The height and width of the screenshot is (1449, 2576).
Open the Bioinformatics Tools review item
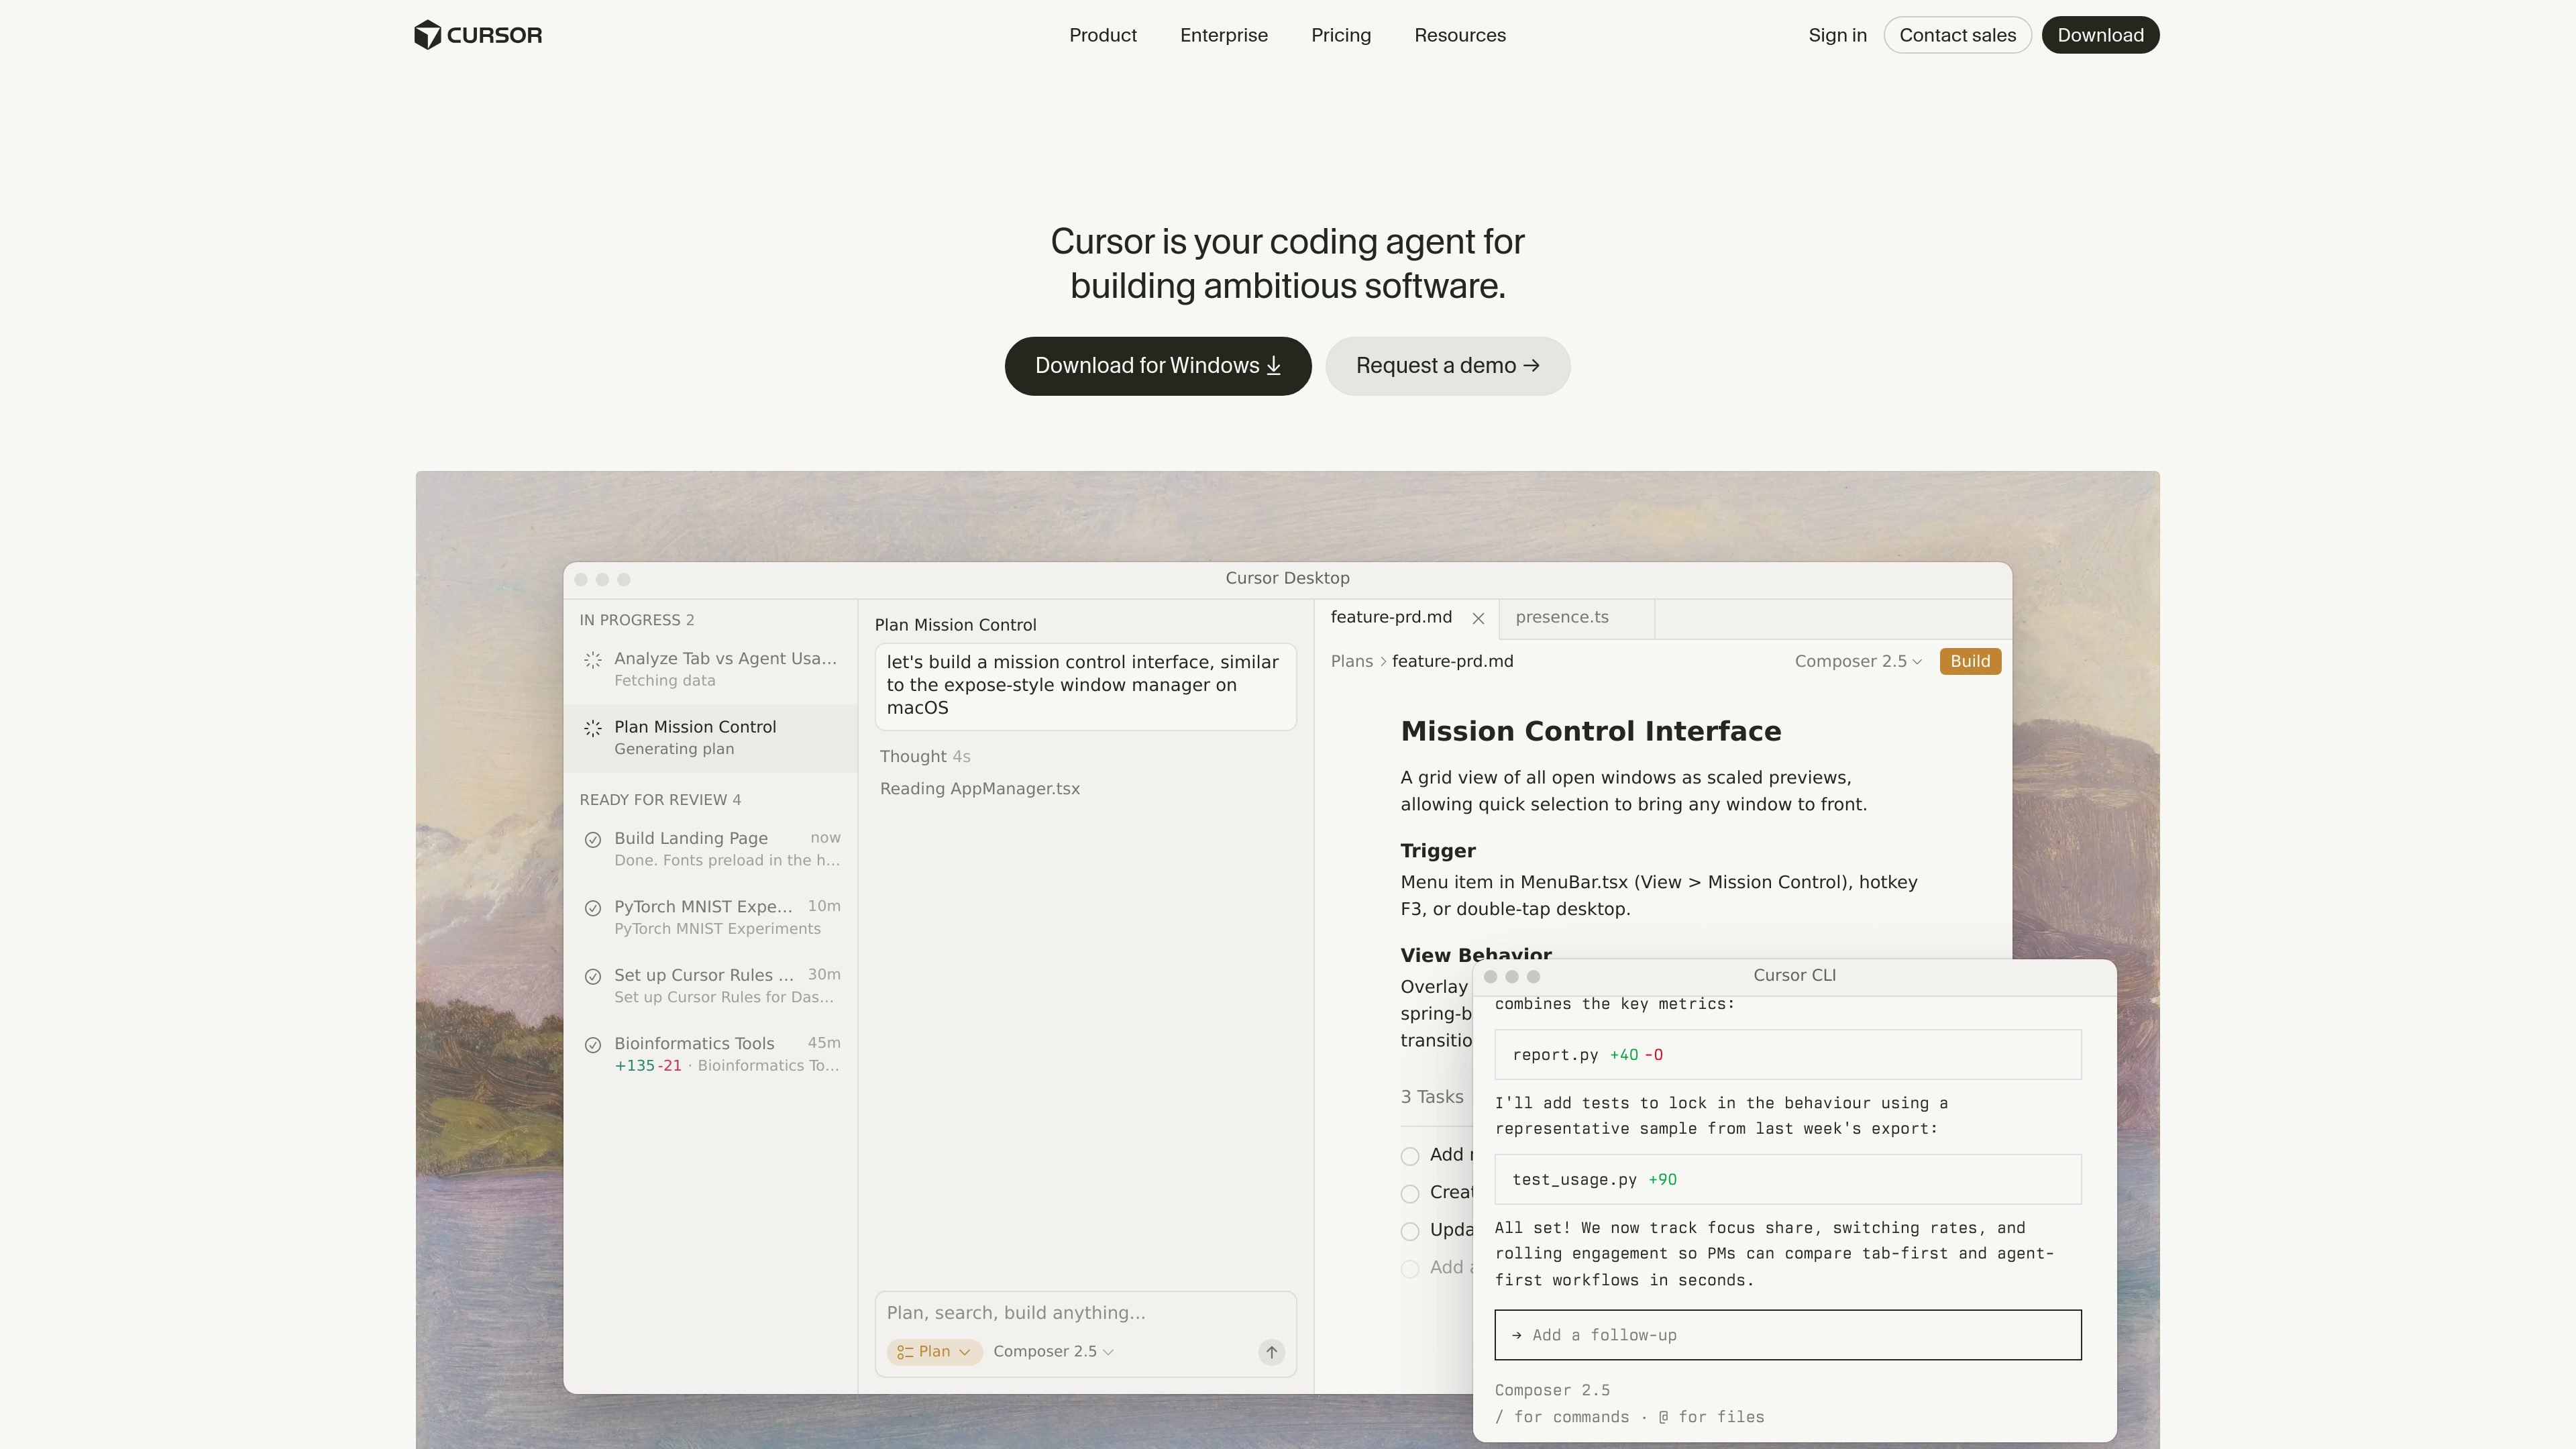(710, 1054)
